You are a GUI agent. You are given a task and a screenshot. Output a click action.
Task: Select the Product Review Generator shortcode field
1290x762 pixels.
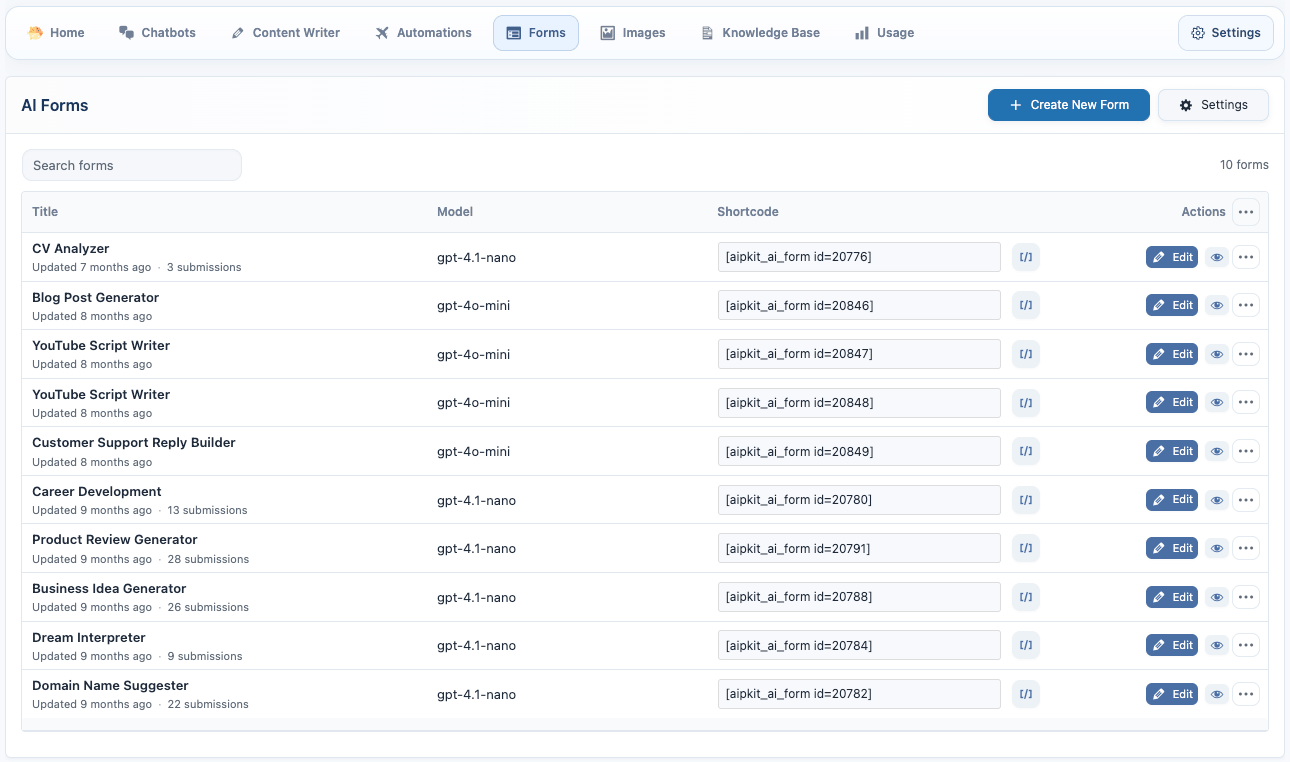[x=859, y=549]
